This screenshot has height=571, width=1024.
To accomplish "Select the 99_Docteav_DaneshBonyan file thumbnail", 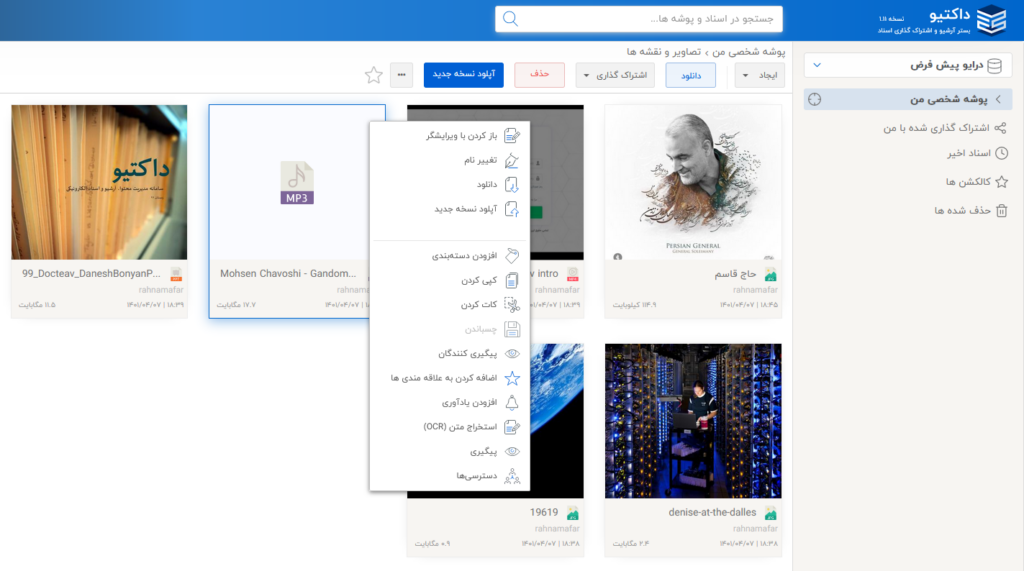I will tap(99, 182).
